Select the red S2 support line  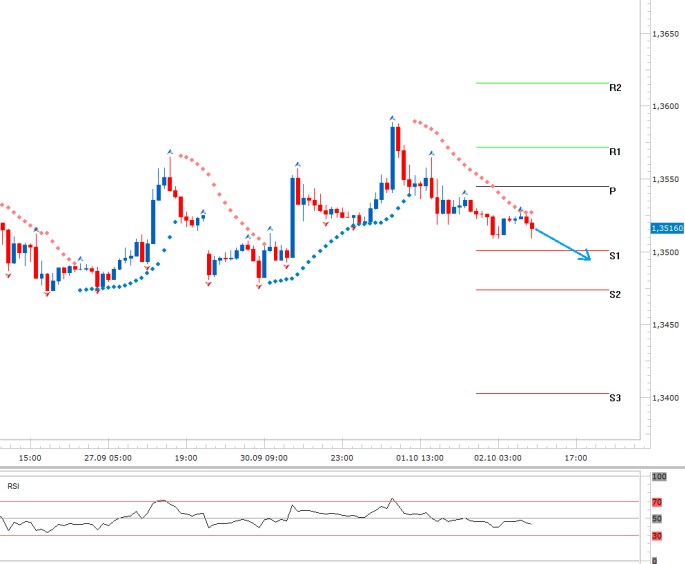click(x=542, y=290)
